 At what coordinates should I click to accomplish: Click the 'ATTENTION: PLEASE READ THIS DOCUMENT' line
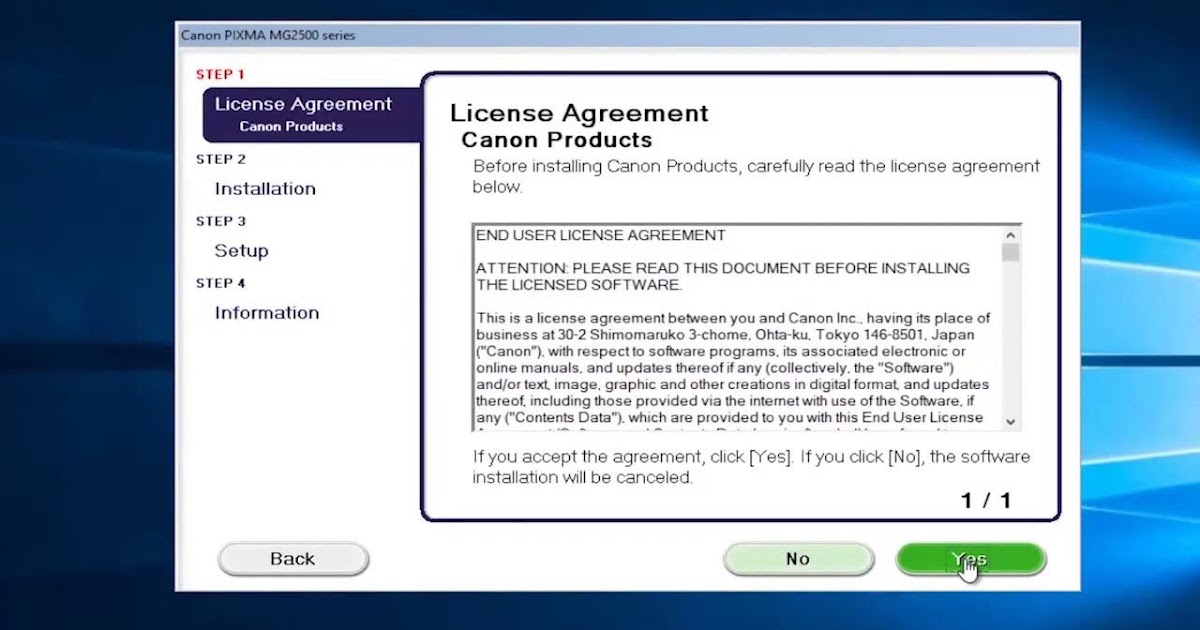(x=723, y=276)
